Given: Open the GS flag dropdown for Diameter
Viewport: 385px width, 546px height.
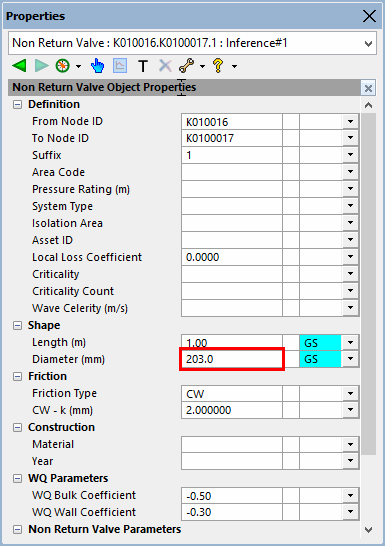Looking at the screenshot, I should (x=350, y=359).
